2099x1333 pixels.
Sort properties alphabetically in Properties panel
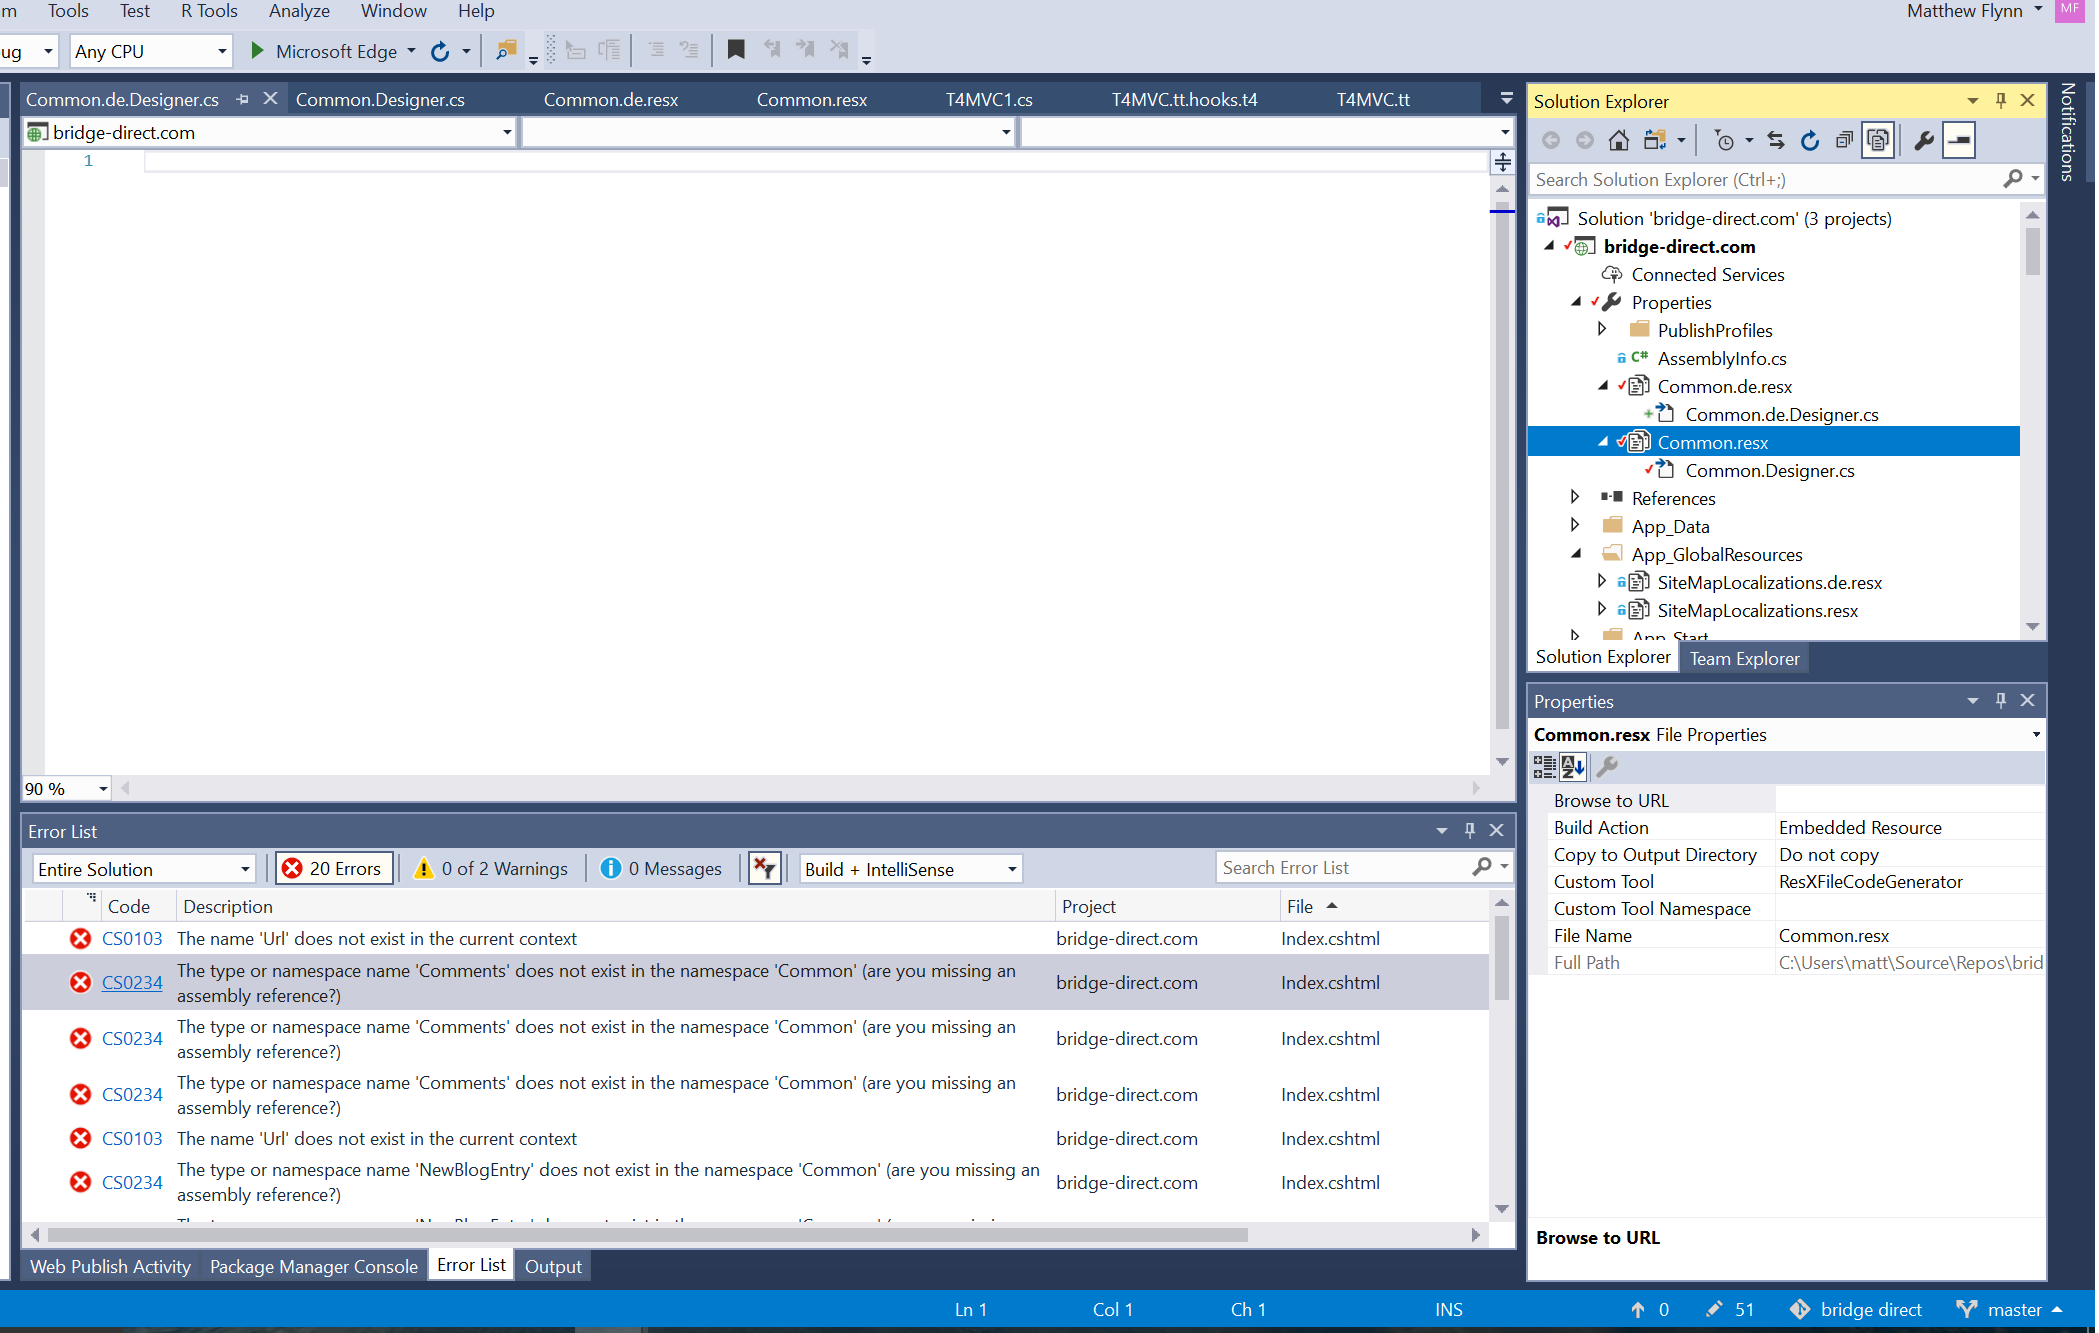(1573, 767)
